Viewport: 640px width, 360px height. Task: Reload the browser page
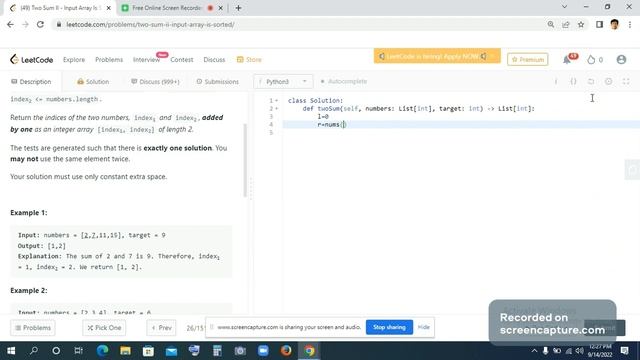(40, 24)
